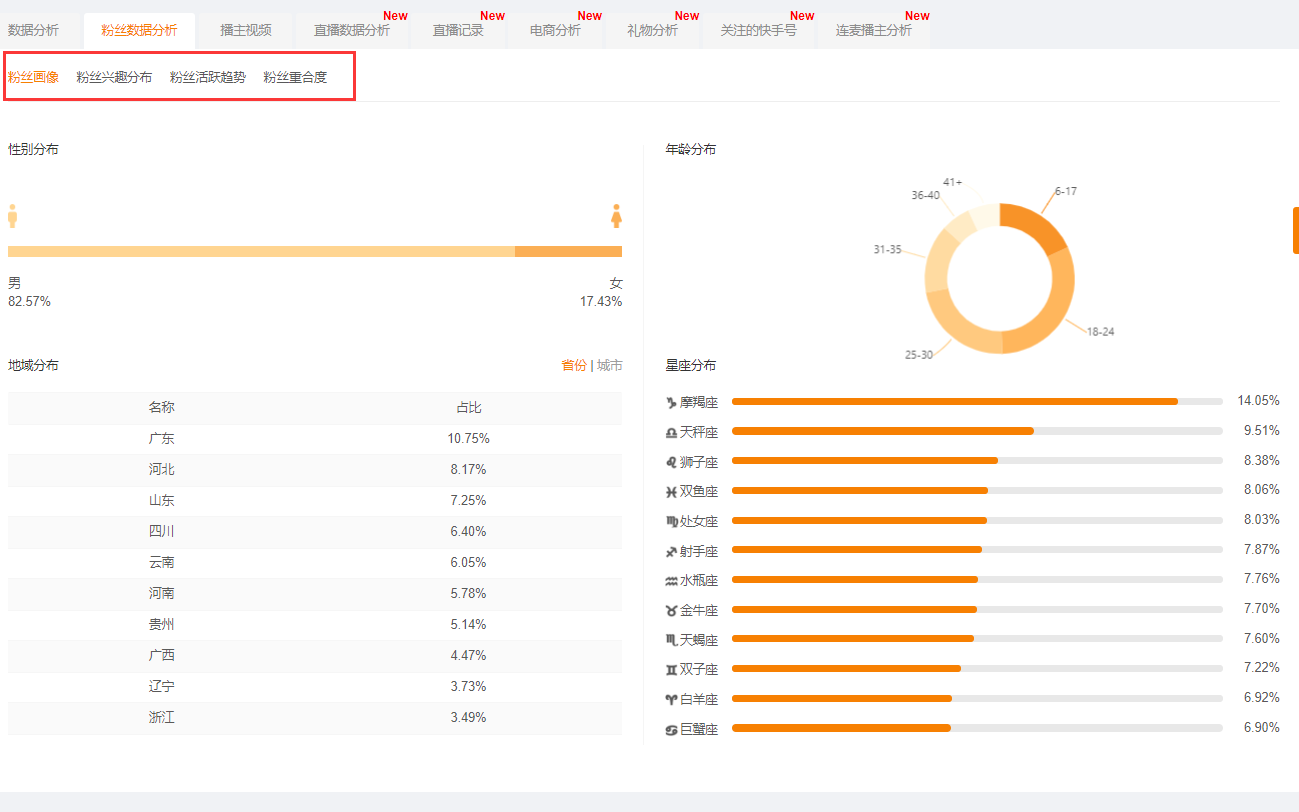Click the orange side handle on right edge

click(1296, 230)
